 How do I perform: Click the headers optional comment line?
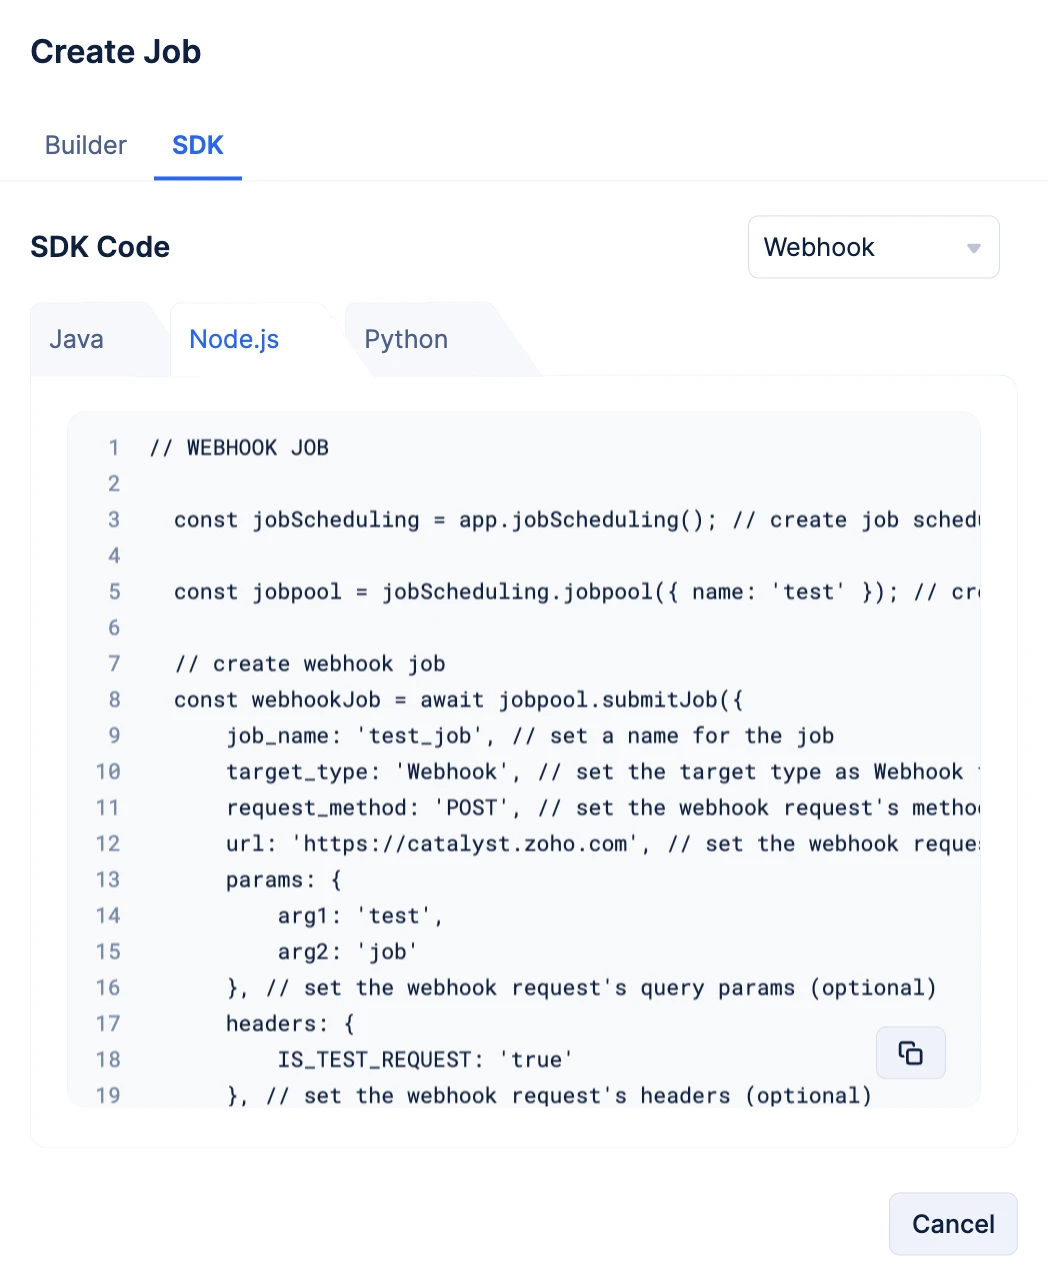click(549, 1096)
